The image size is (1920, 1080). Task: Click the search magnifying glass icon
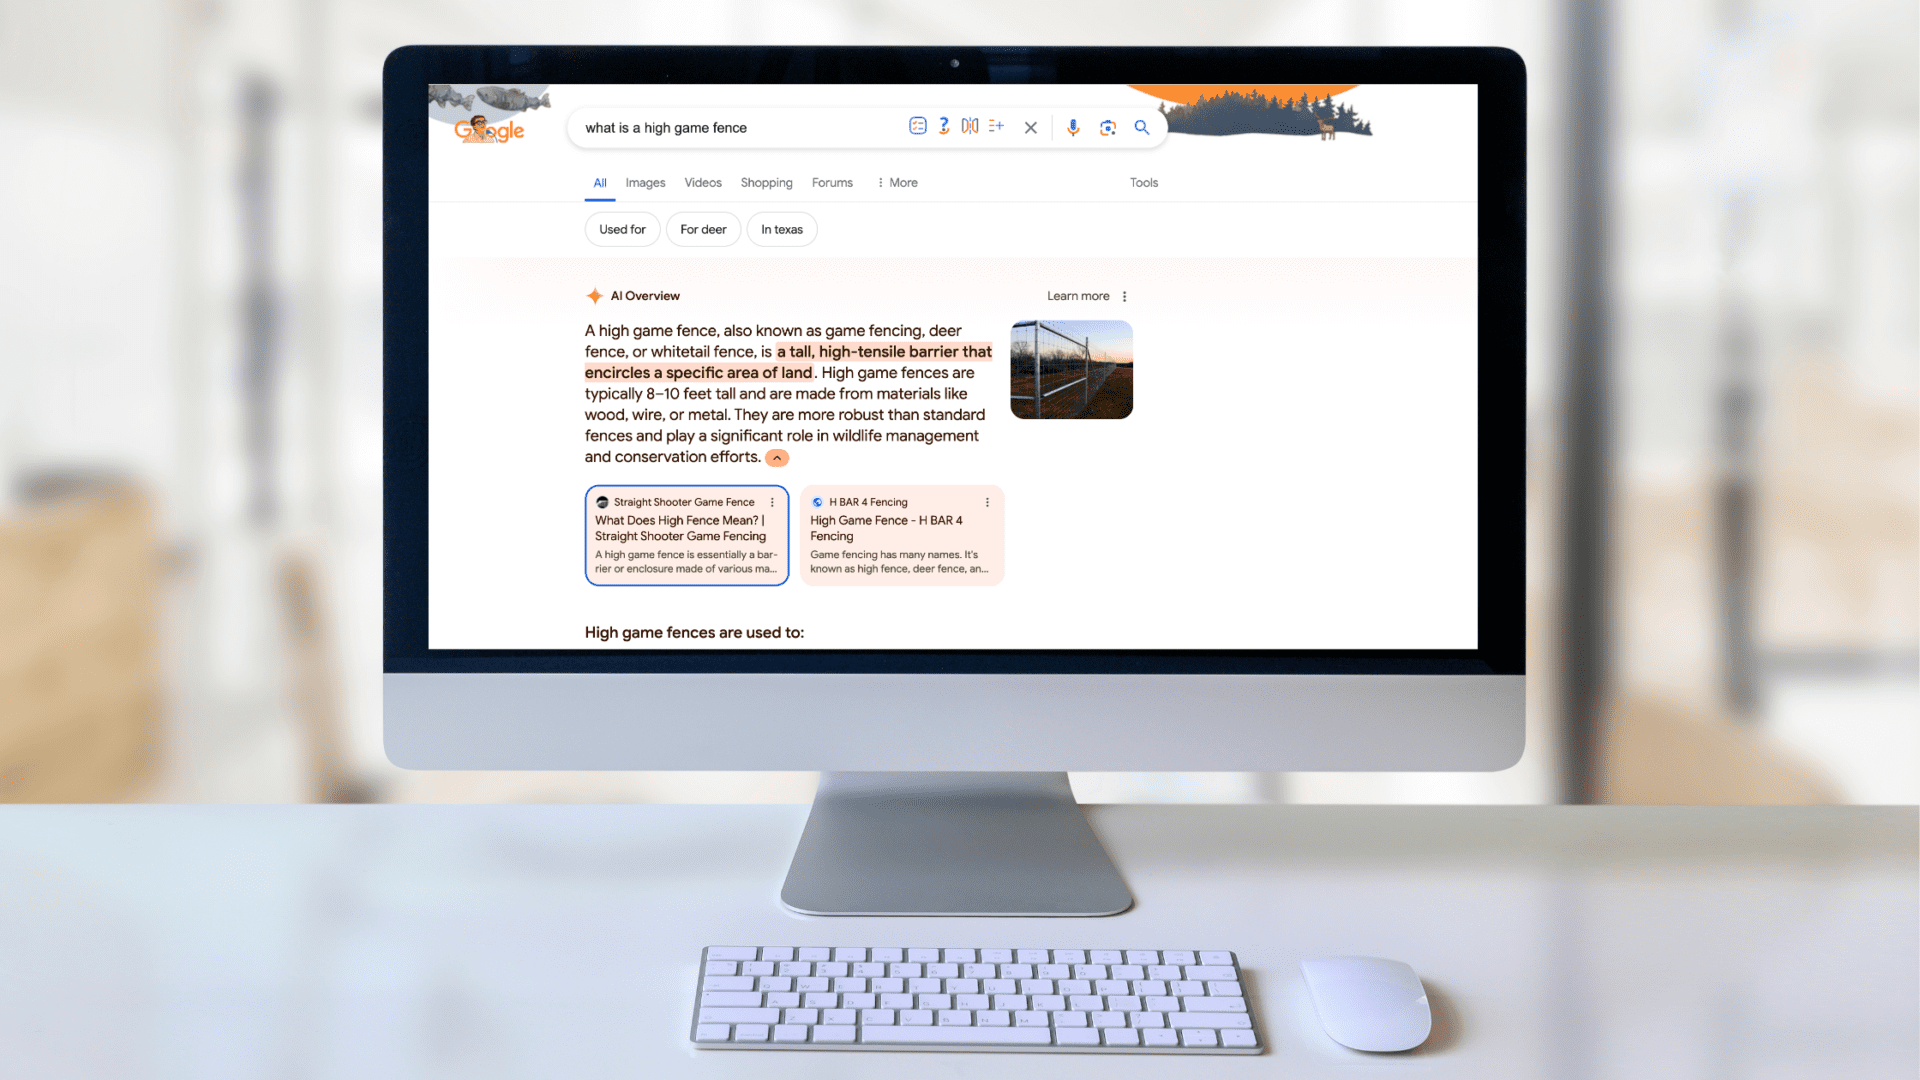point(1142,125)
